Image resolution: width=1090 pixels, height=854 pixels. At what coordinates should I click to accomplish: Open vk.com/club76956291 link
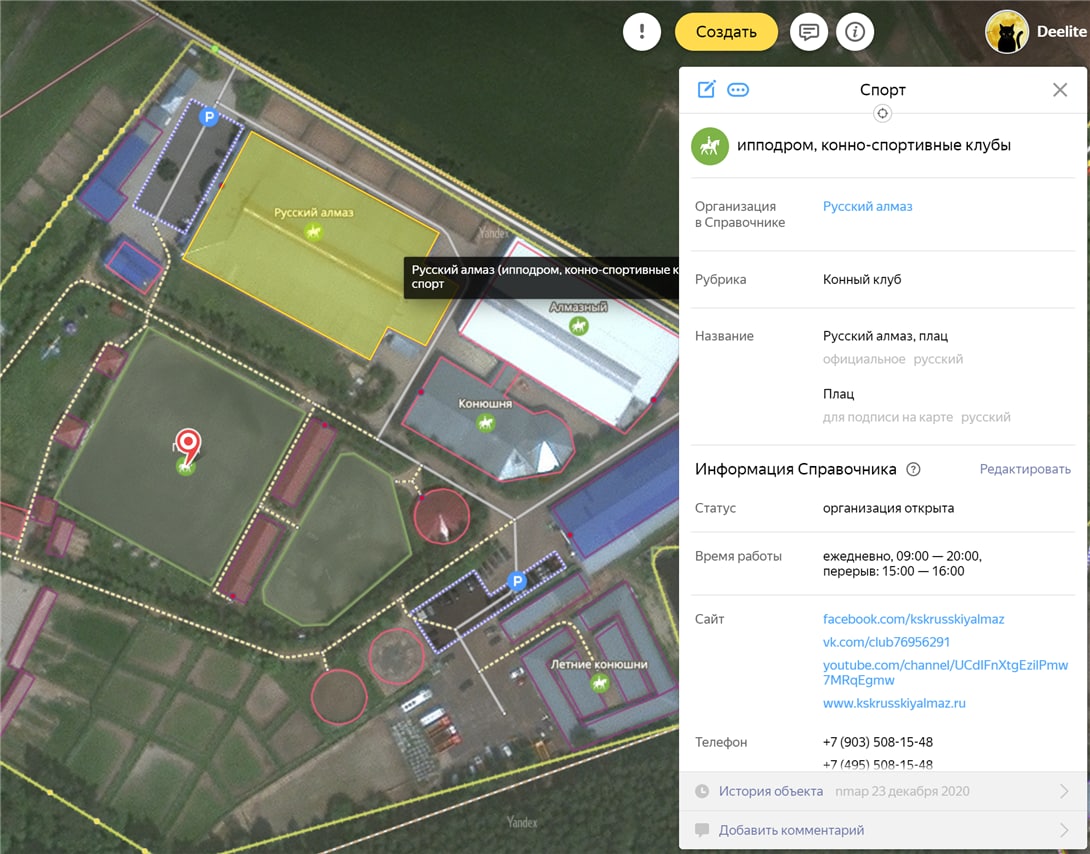[x=886, y=642]
